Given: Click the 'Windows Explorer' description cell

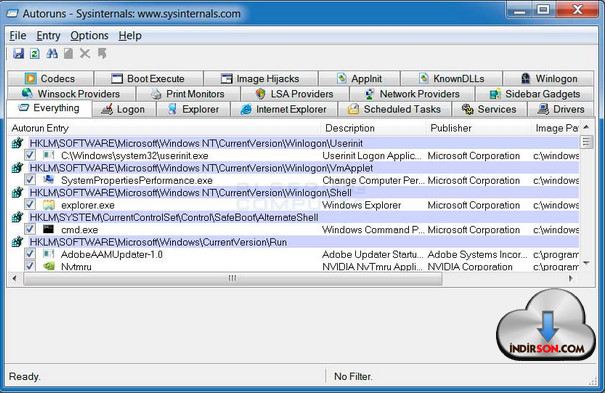Looking at the screenshot, I should pos(362,205).
